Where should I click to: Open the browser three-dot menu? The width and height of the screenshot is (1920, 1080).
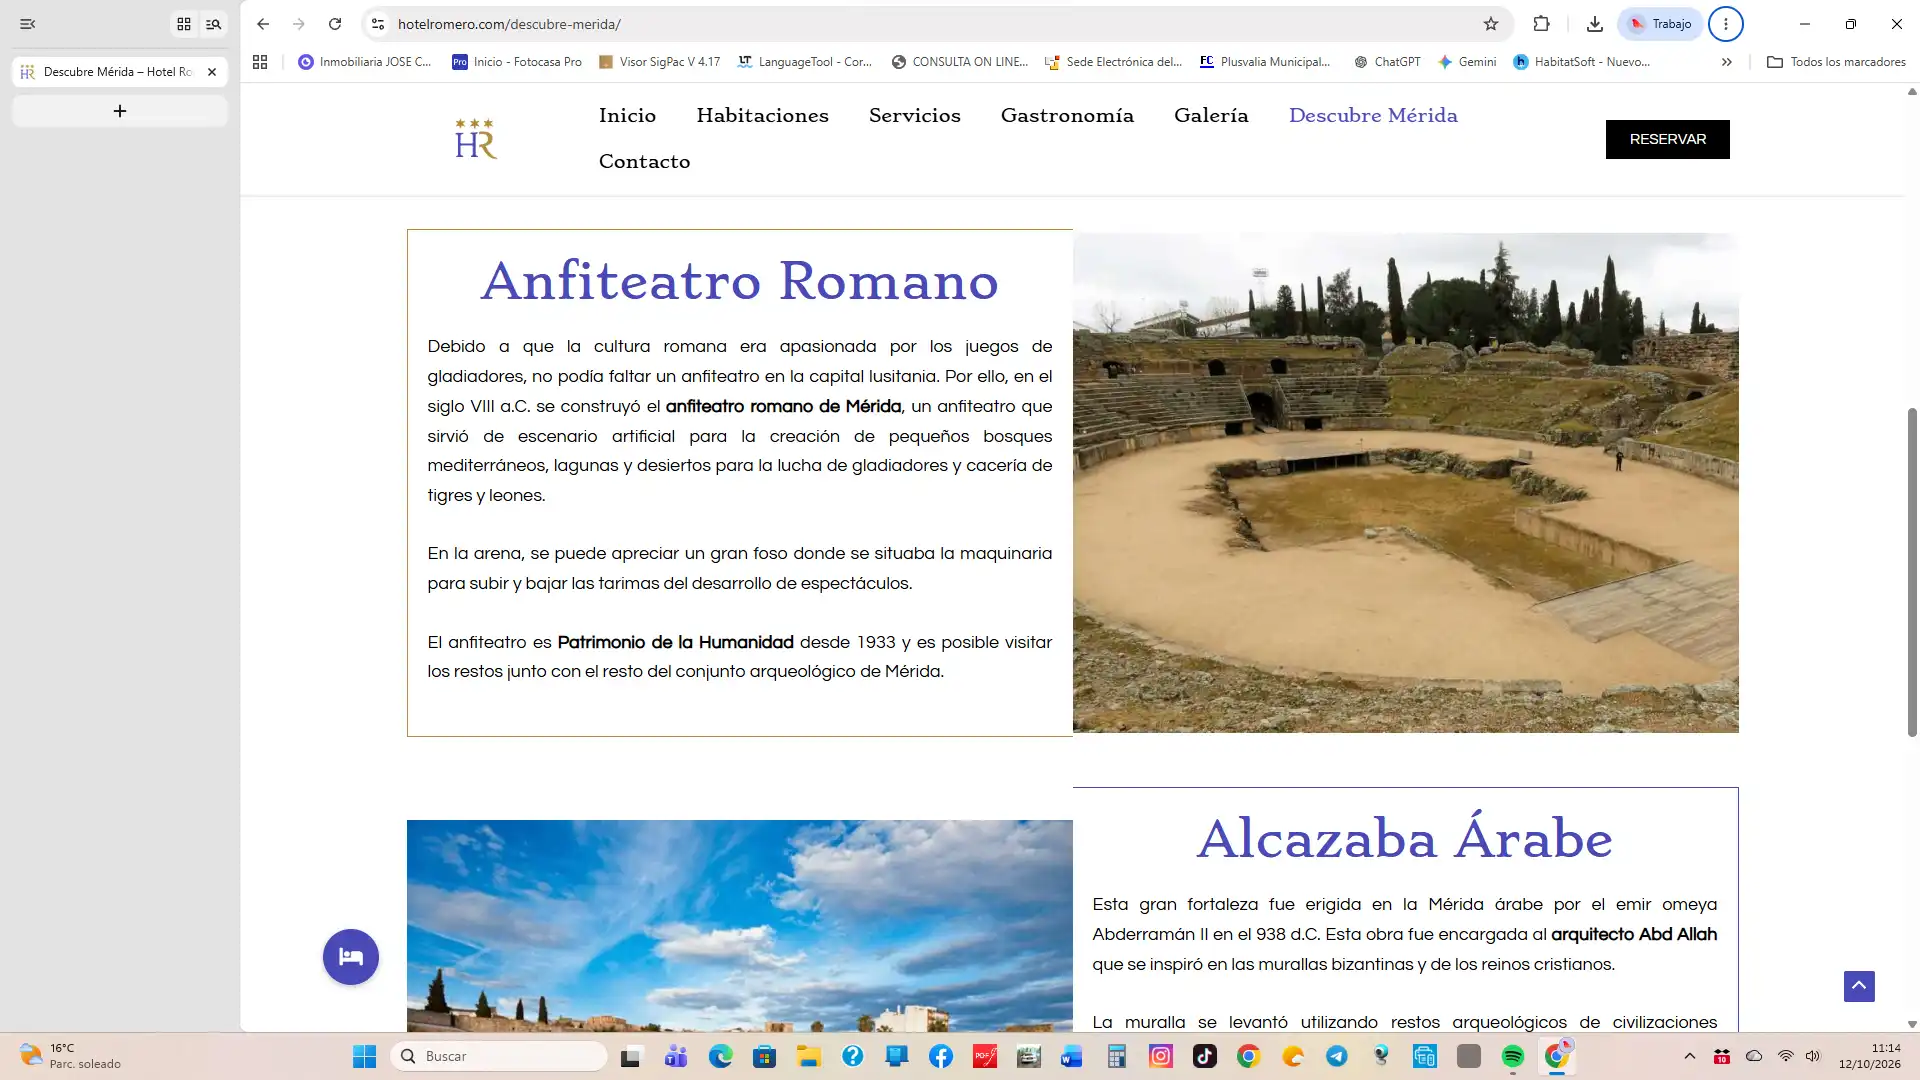tap(1725, 24)
